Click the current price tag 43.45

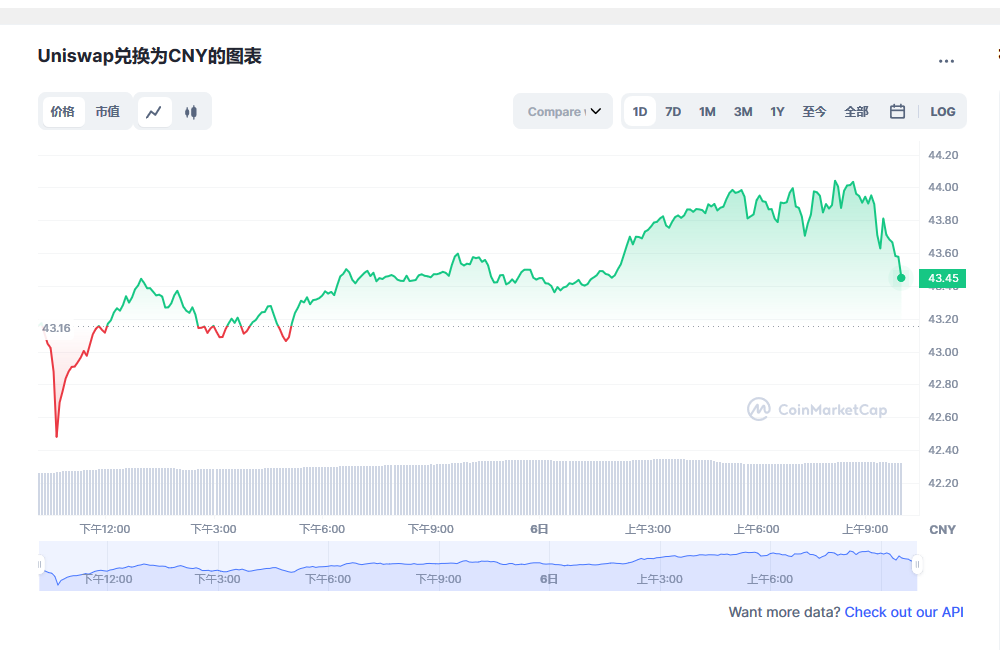[x=943, y=278]
